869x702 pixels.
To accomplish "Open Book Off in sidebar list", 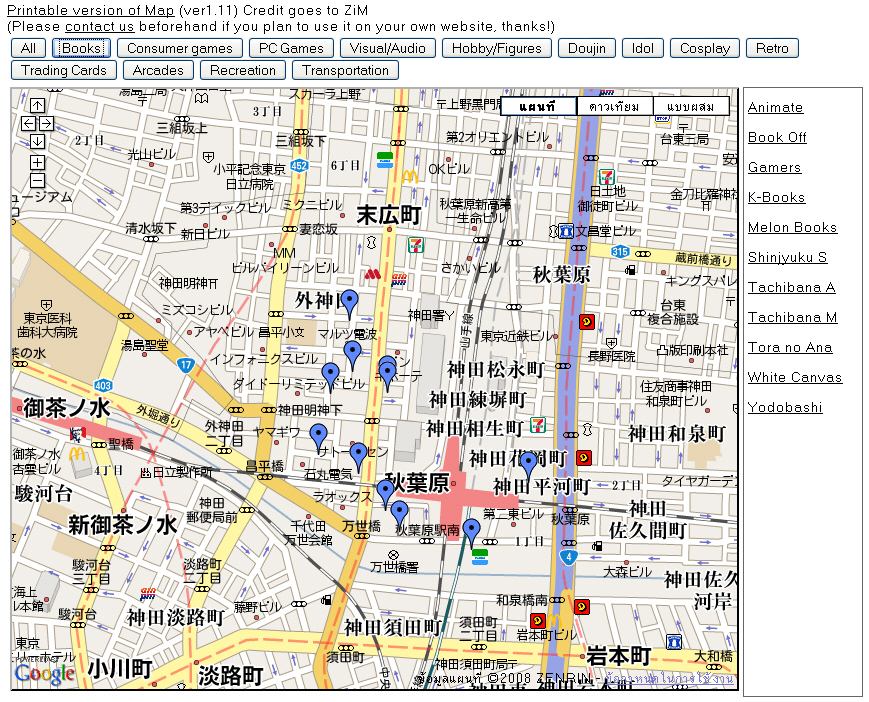I will (777, 137).
